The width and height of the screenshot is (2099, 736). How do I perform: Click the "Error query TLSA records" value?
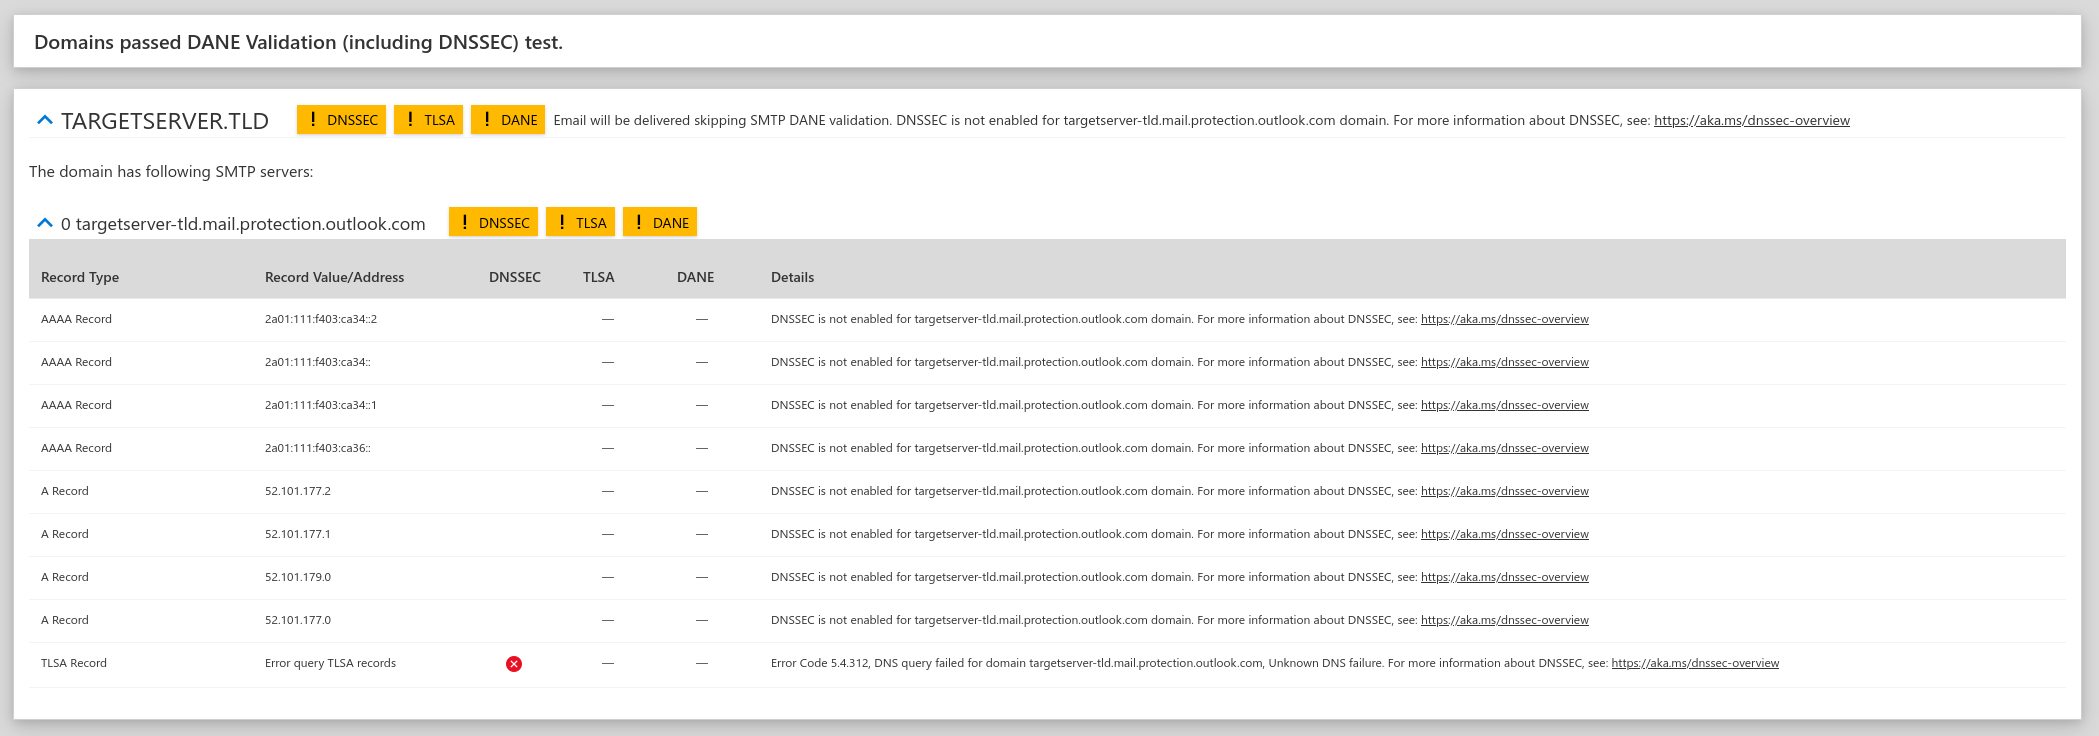click(x=331, y=663)
